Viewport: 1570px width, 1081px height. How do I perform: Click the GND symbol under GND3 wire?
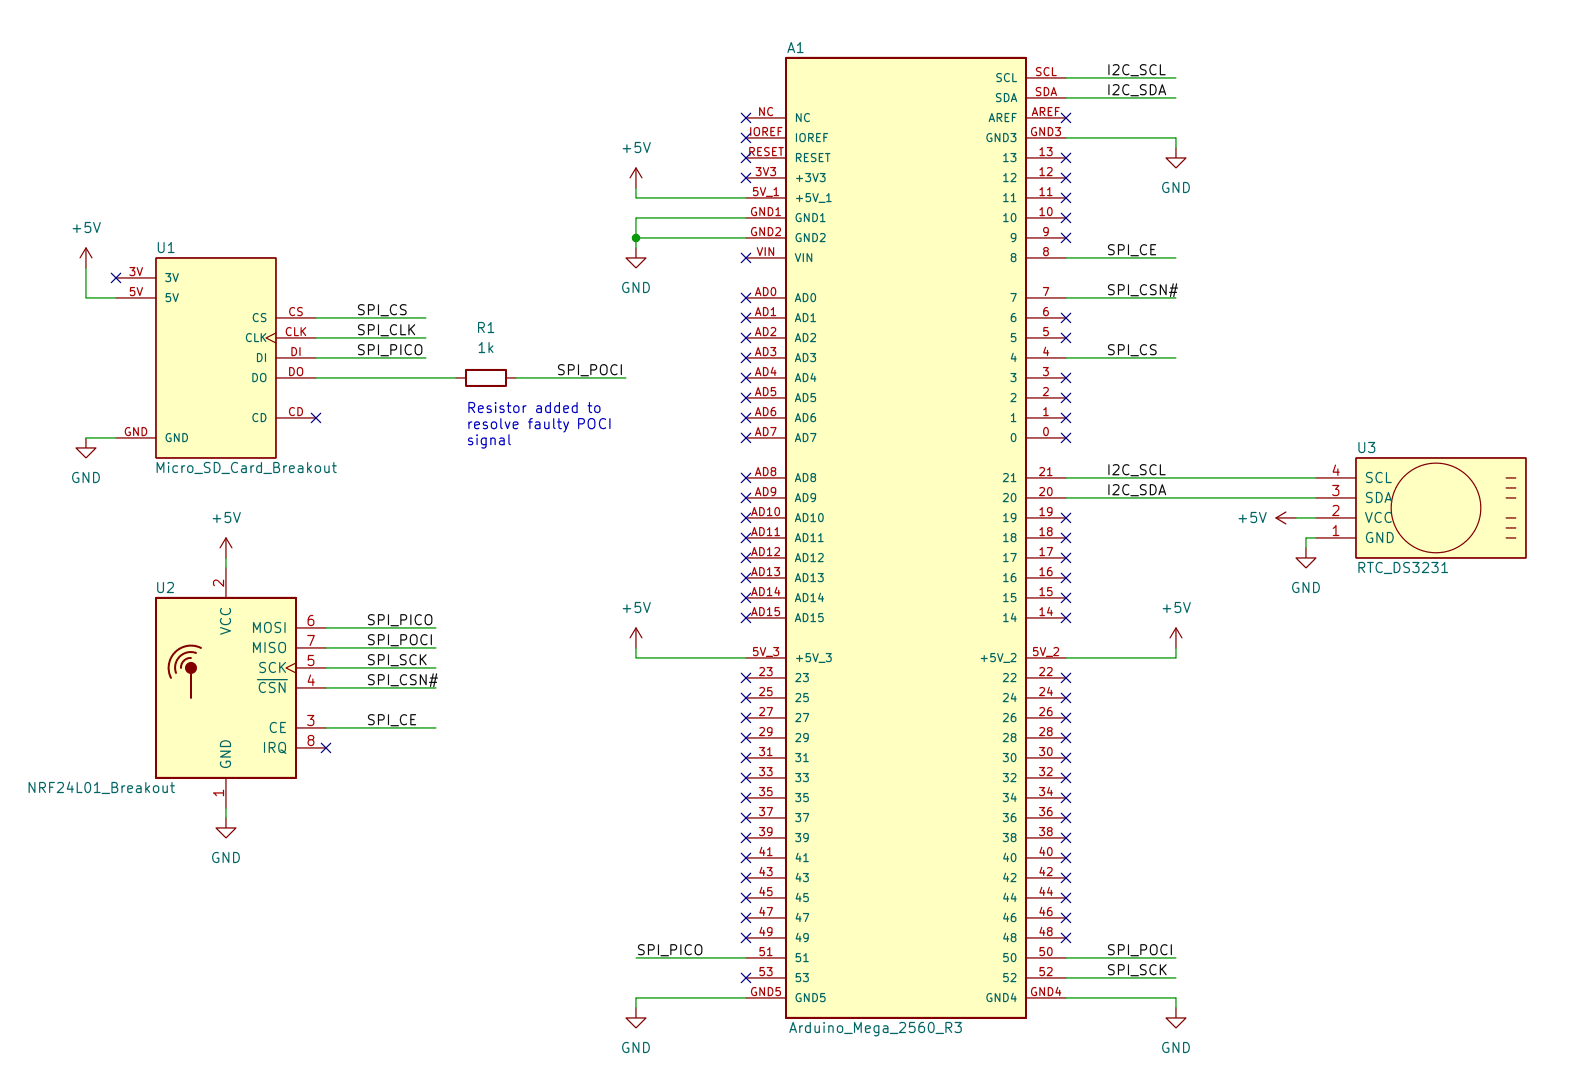[1176, 162]
